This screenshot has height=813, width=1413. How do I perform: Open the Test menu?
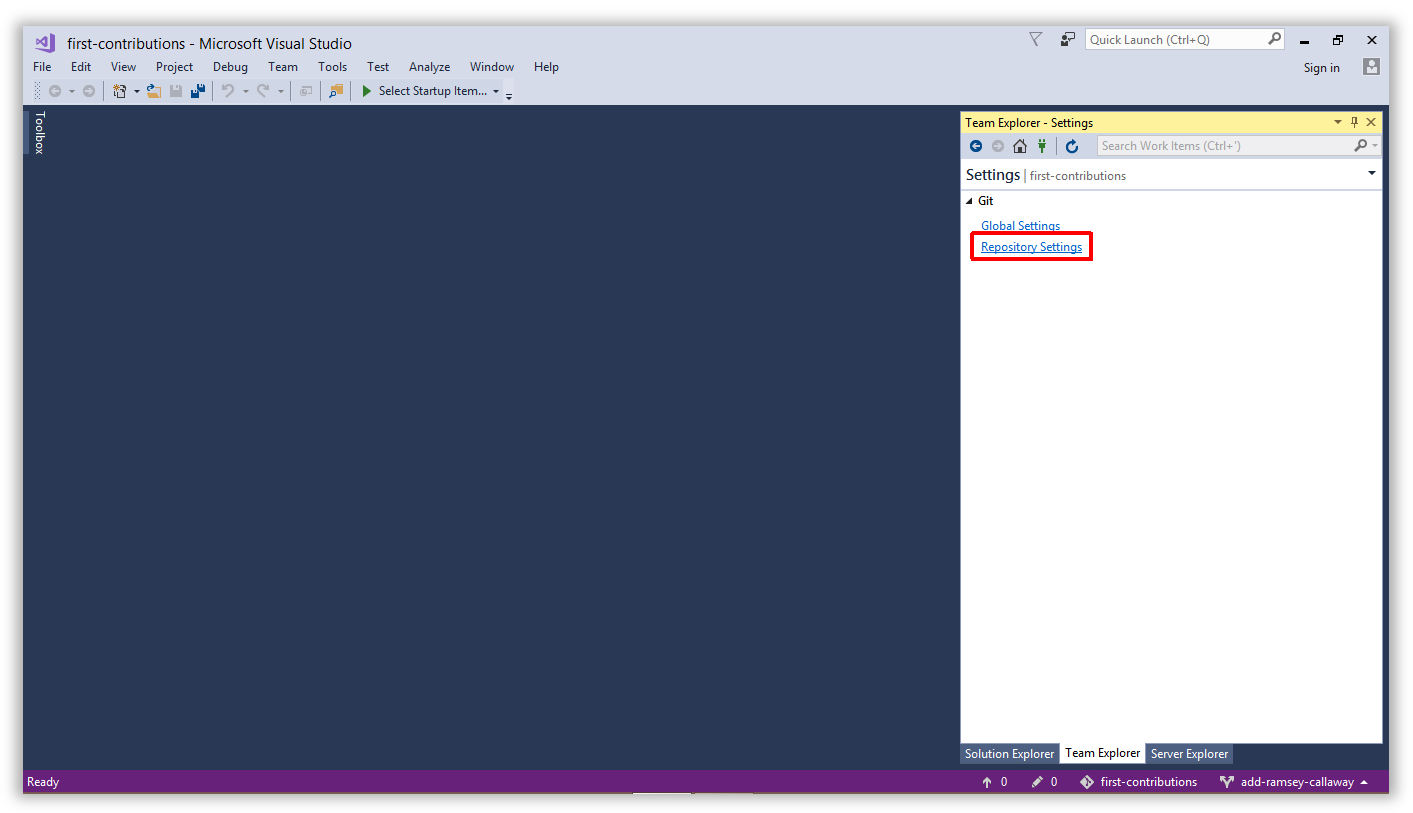pyautogui.click(x=378, y=67)
